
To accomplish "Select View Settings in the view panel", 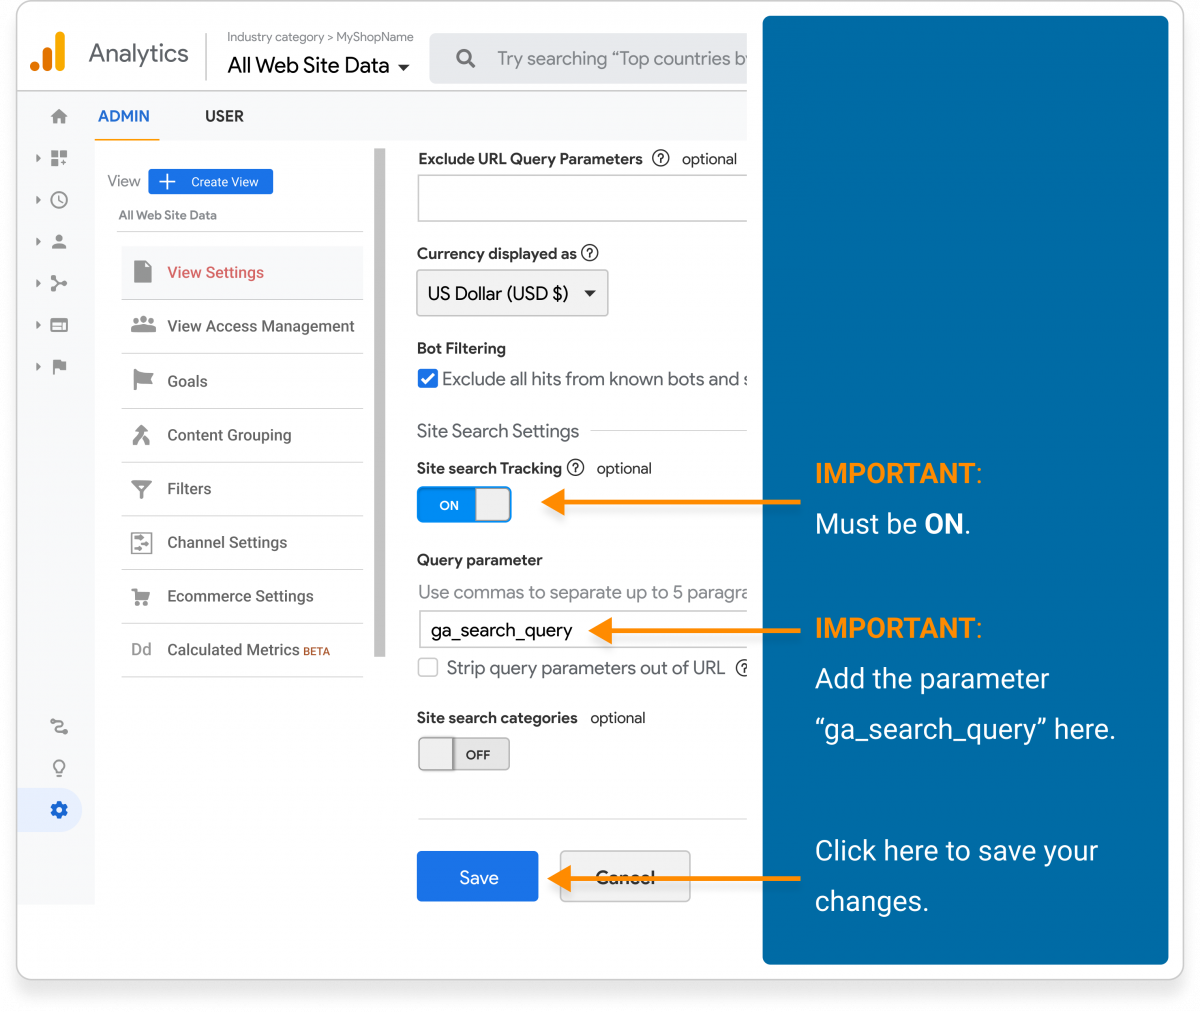I will pyautogui.click(x=215, y=272).
